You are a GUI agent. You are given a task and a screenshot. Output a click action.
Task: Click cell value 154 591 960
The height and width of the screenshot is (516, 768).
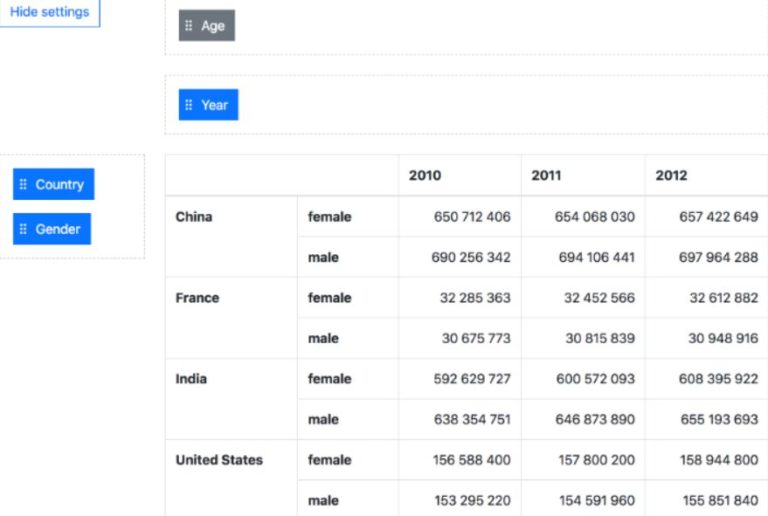[597, 500]
